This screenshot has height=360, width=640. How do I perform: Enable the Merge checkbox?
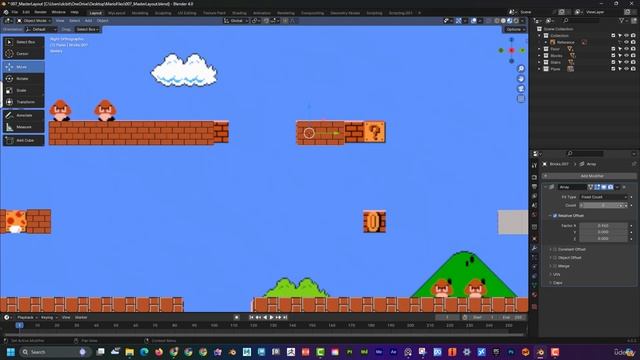(x=555, y=266)
